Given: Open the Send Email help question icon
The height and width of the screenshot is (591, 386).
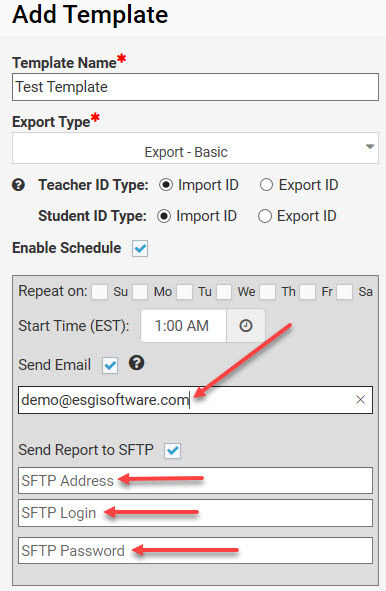Looking at the screenshot, I should [x=136, y=363].
